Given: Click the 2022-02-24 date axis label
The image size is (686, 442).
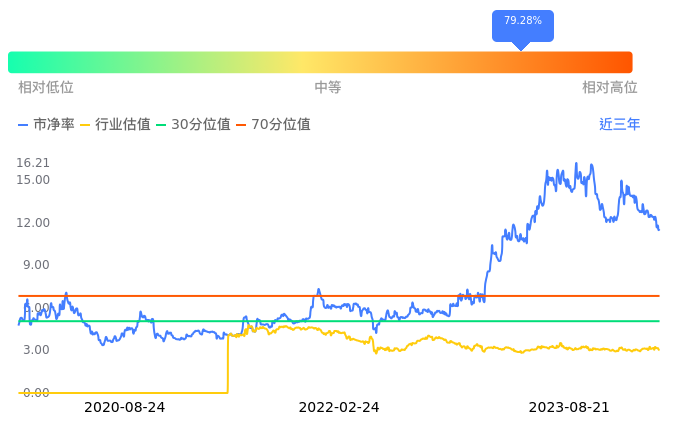Looking at the screenshot, I should [339, 408].
